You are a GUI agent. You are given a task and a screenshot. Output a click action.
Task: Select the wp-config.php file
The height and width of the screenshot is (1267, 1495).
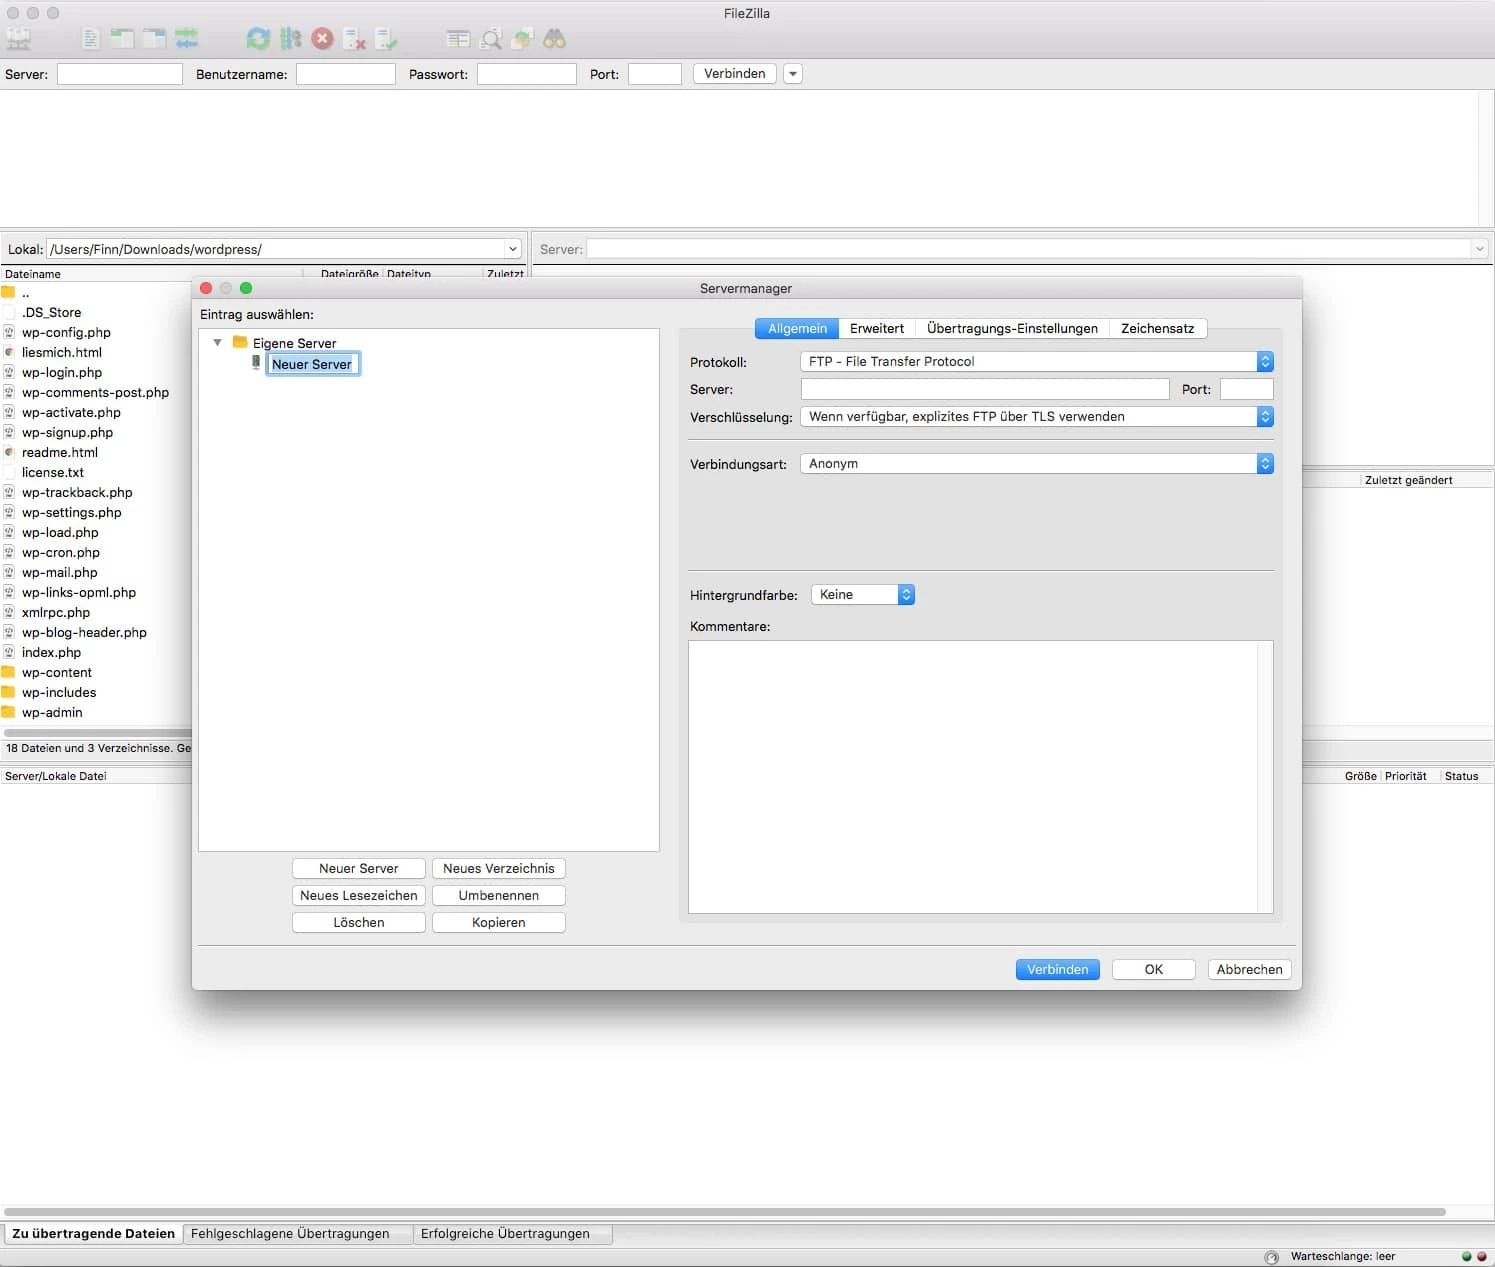65,332
